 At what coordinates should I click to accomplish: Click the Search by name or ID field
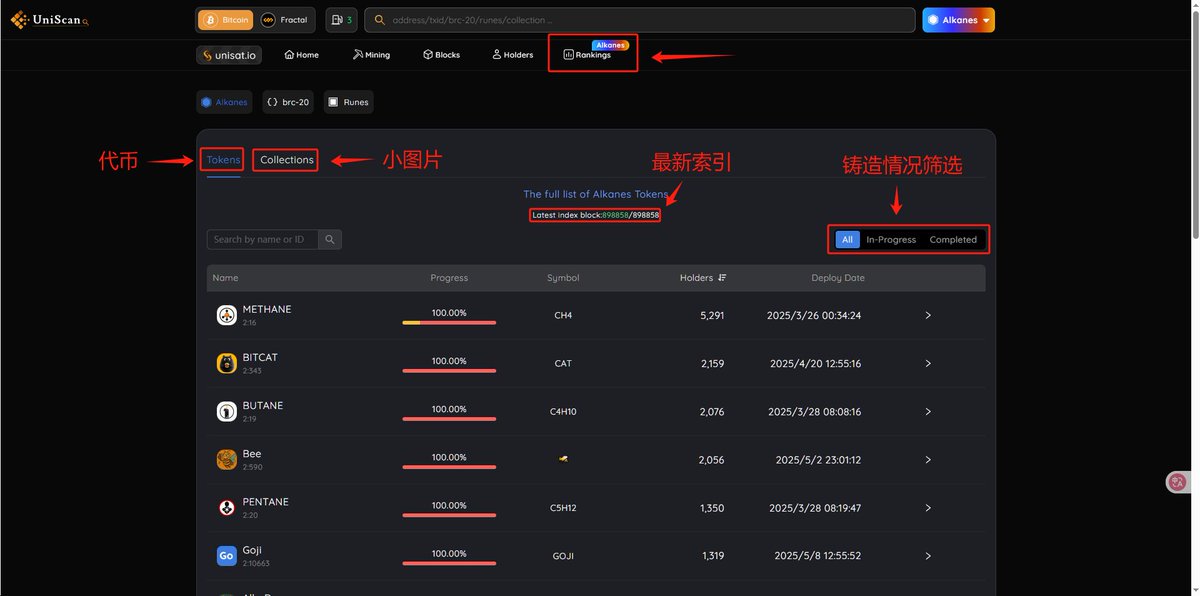(262, 239)
